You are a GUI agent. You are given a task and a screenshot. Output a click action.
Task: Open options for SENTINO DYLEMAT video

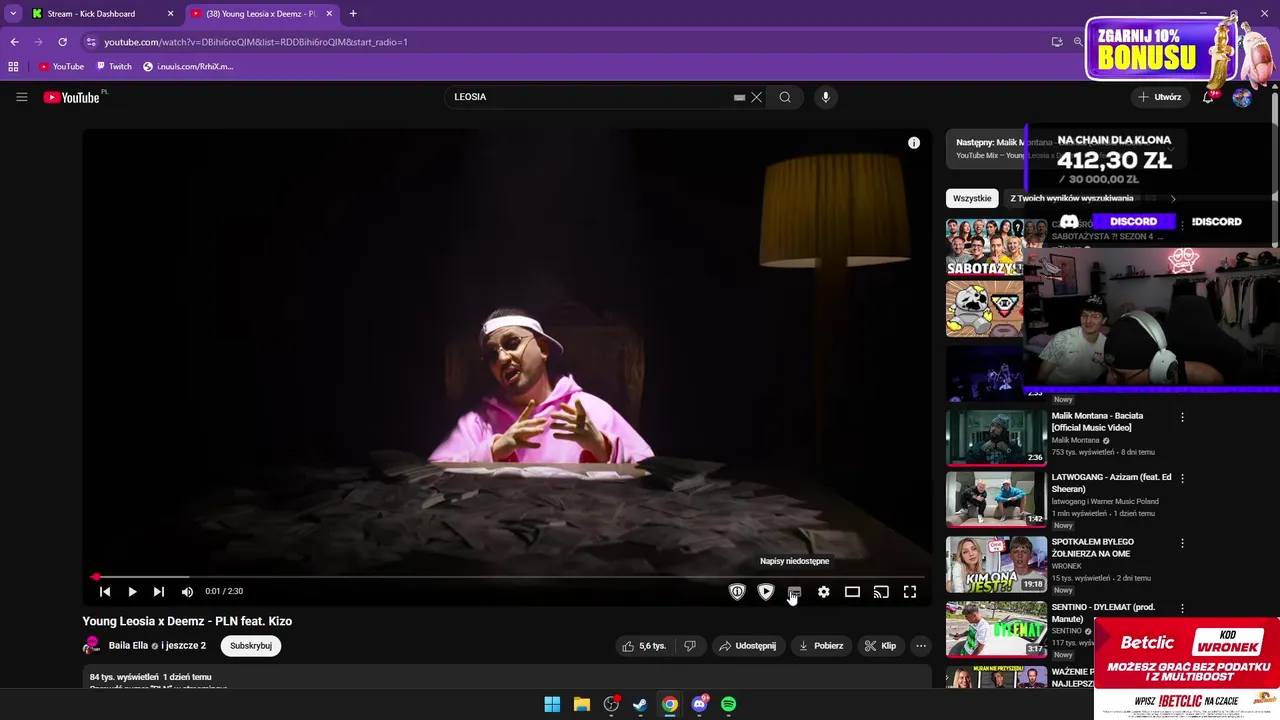click(x=1182, y=608)
